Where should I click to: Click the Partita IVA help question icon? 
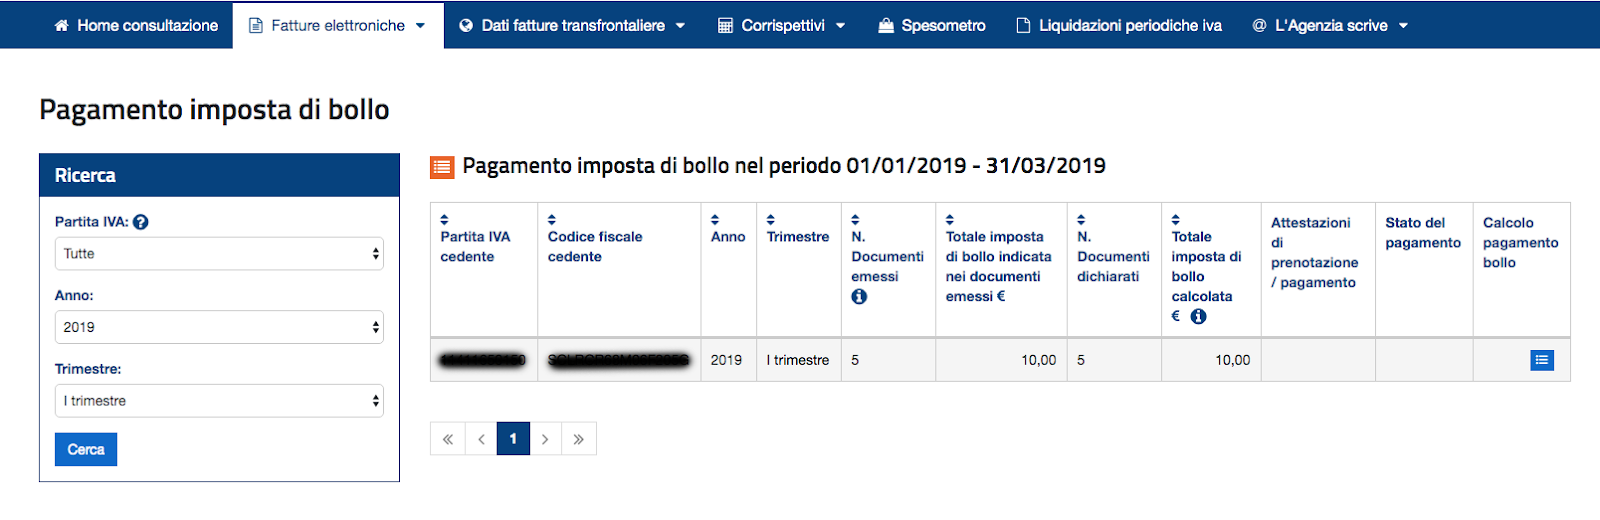pos(141,222)
